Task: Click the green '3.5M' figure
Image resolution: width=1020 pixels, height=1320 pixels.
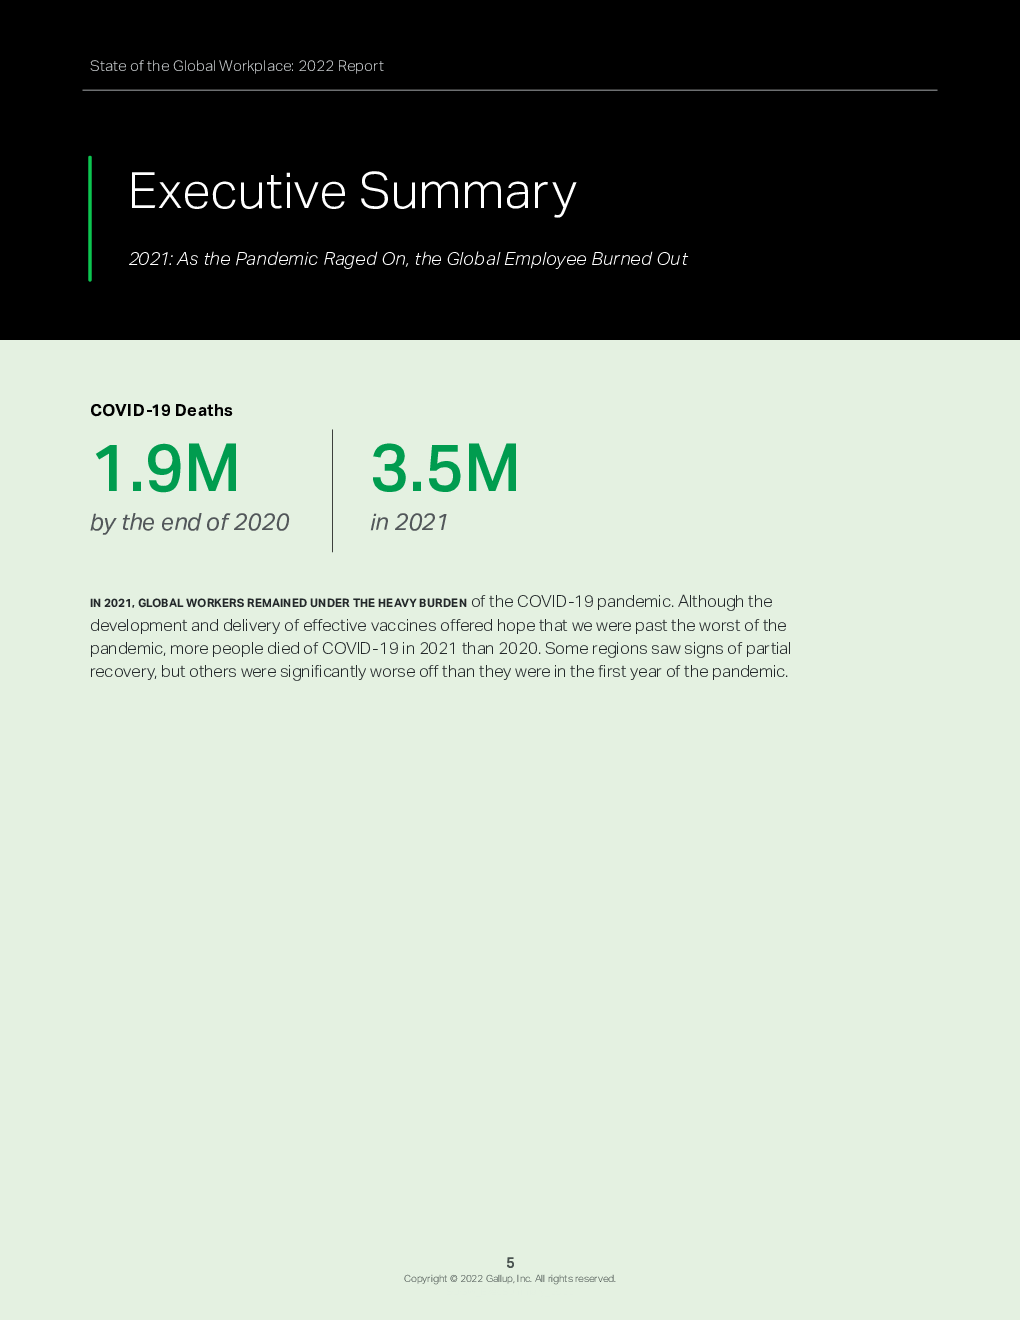Action: point(445,468)
